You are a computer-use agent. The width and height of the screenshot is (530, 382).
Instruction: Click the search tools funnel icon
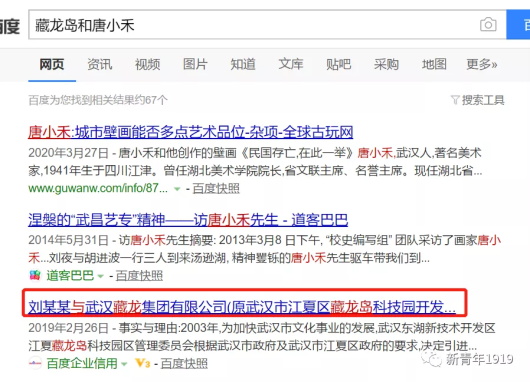[455, 100]
